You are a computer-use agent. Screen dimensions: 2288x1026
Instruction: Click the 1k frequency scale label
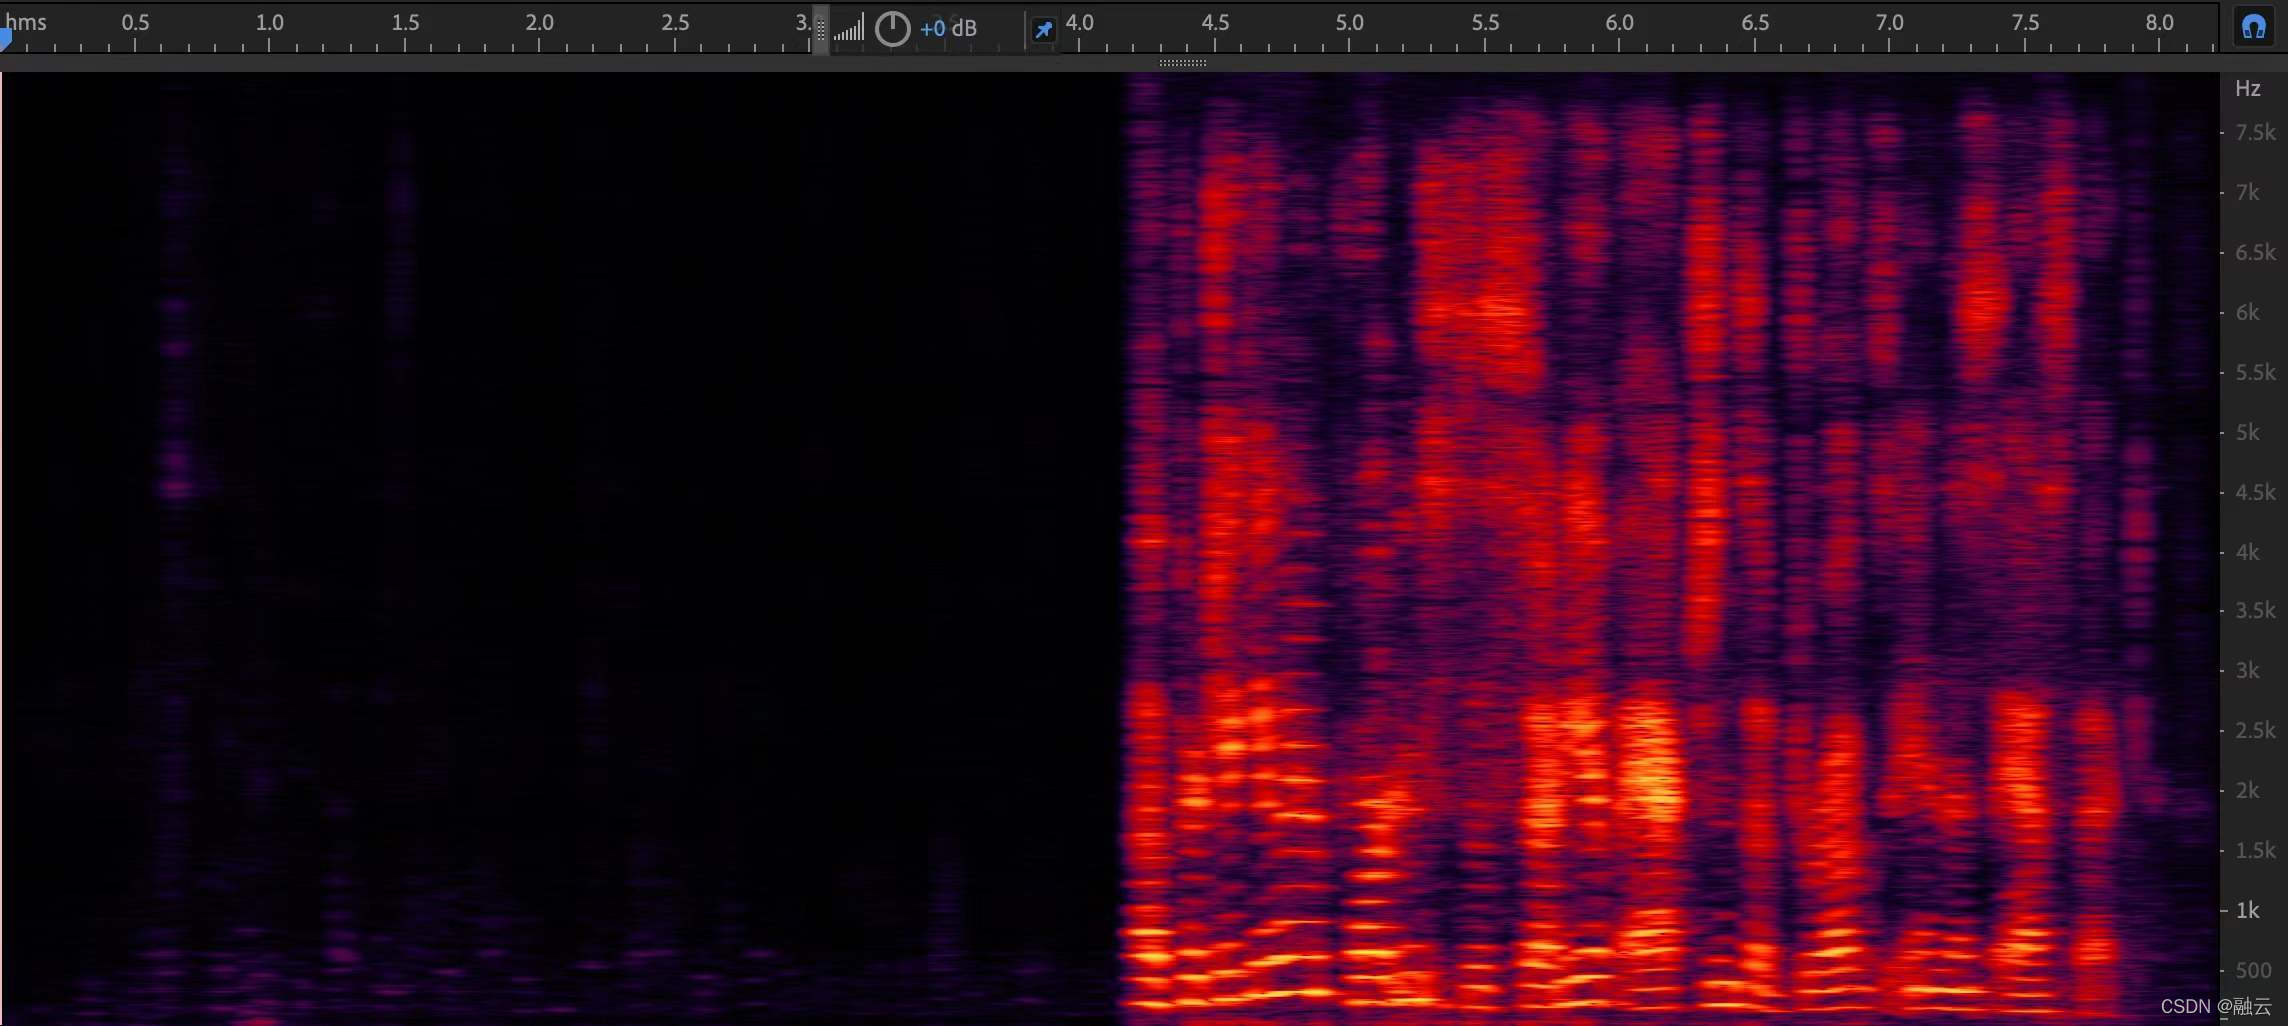tap(2248, 910)
